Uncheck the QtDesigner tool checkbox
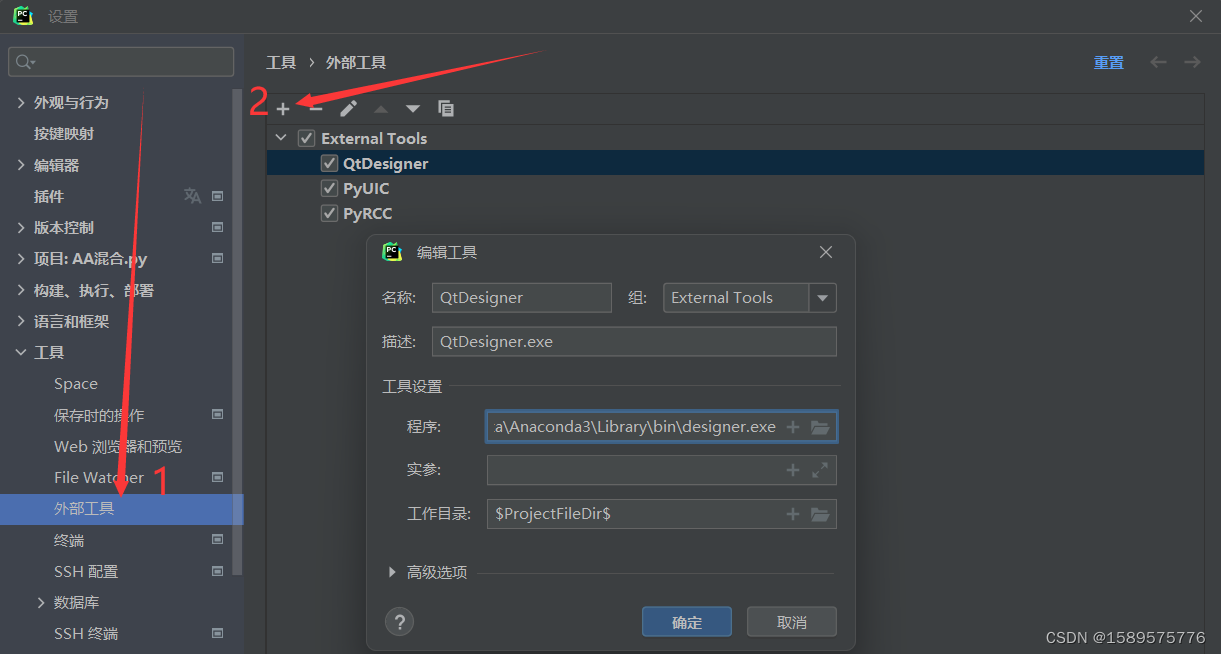Image resolution: width=1221 pixels, height=654 pixels. pos(329,163)
